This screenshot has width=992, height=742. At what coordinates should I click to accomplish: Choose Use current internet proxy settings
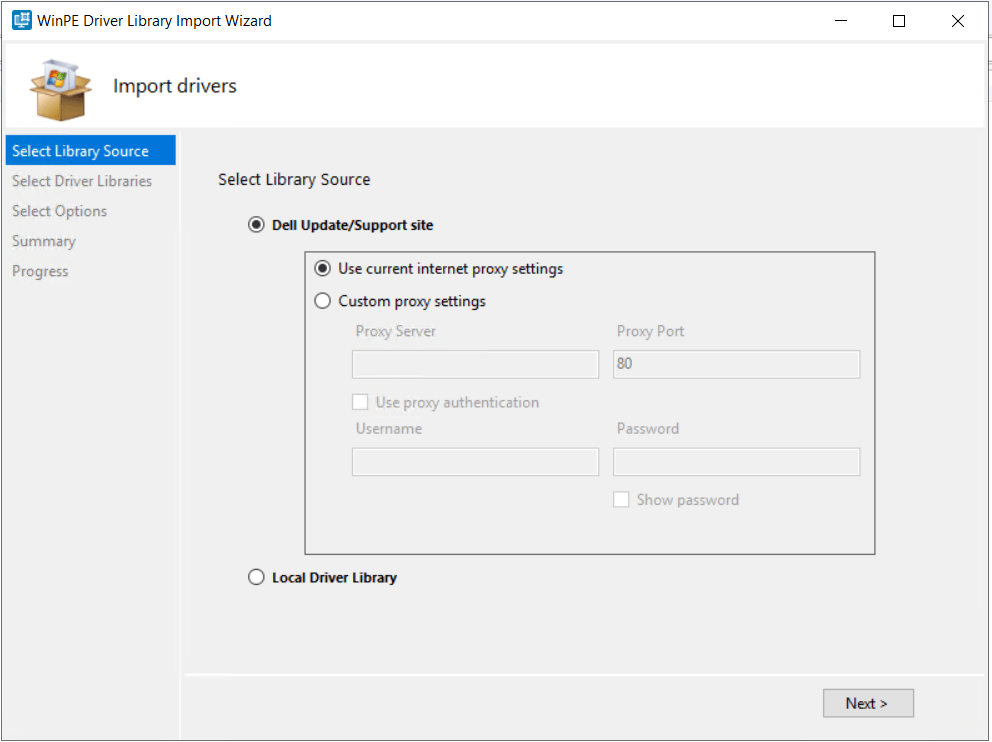322,268
